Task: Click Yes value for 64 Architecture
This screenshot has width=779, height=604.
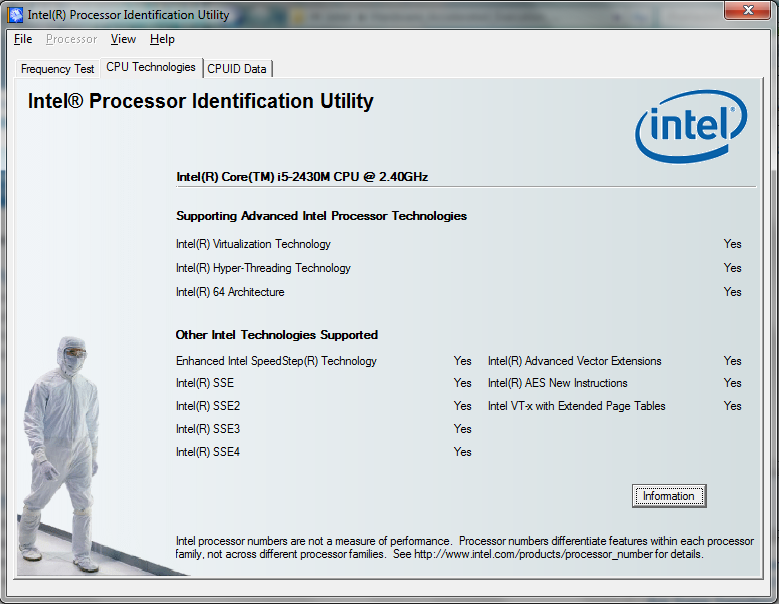Action: tap(732, 292)
